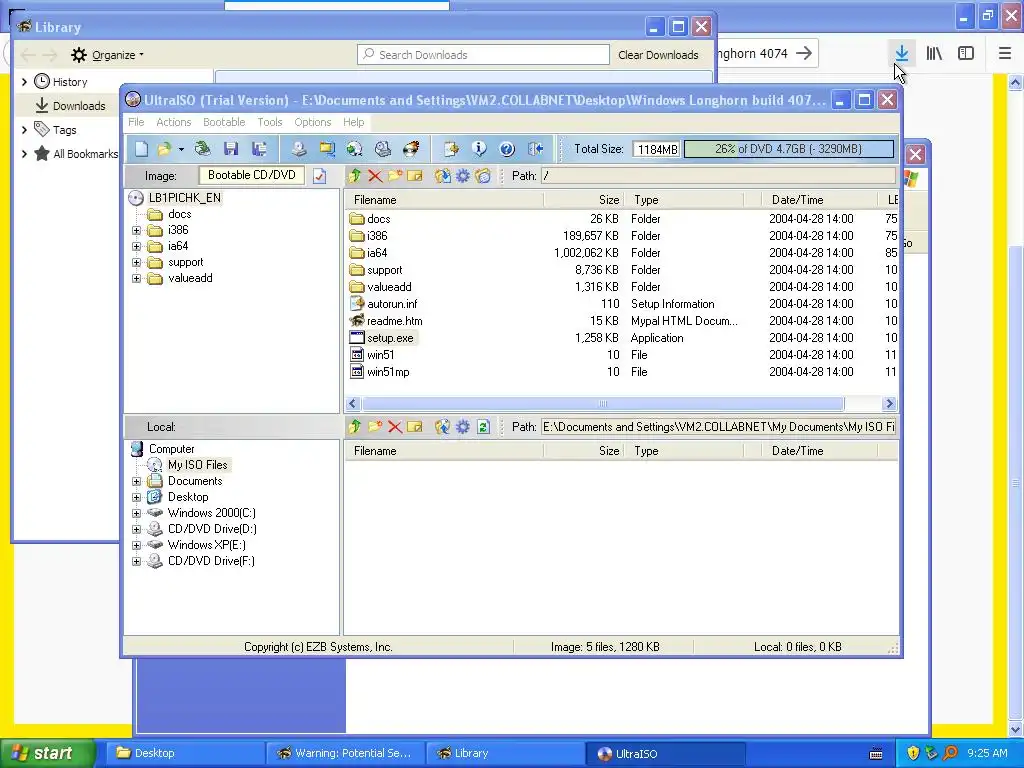1024x768 pixels.
Task: Click the Open CD/DVD icon in main toolbar
Action: [x=203, y=149]
